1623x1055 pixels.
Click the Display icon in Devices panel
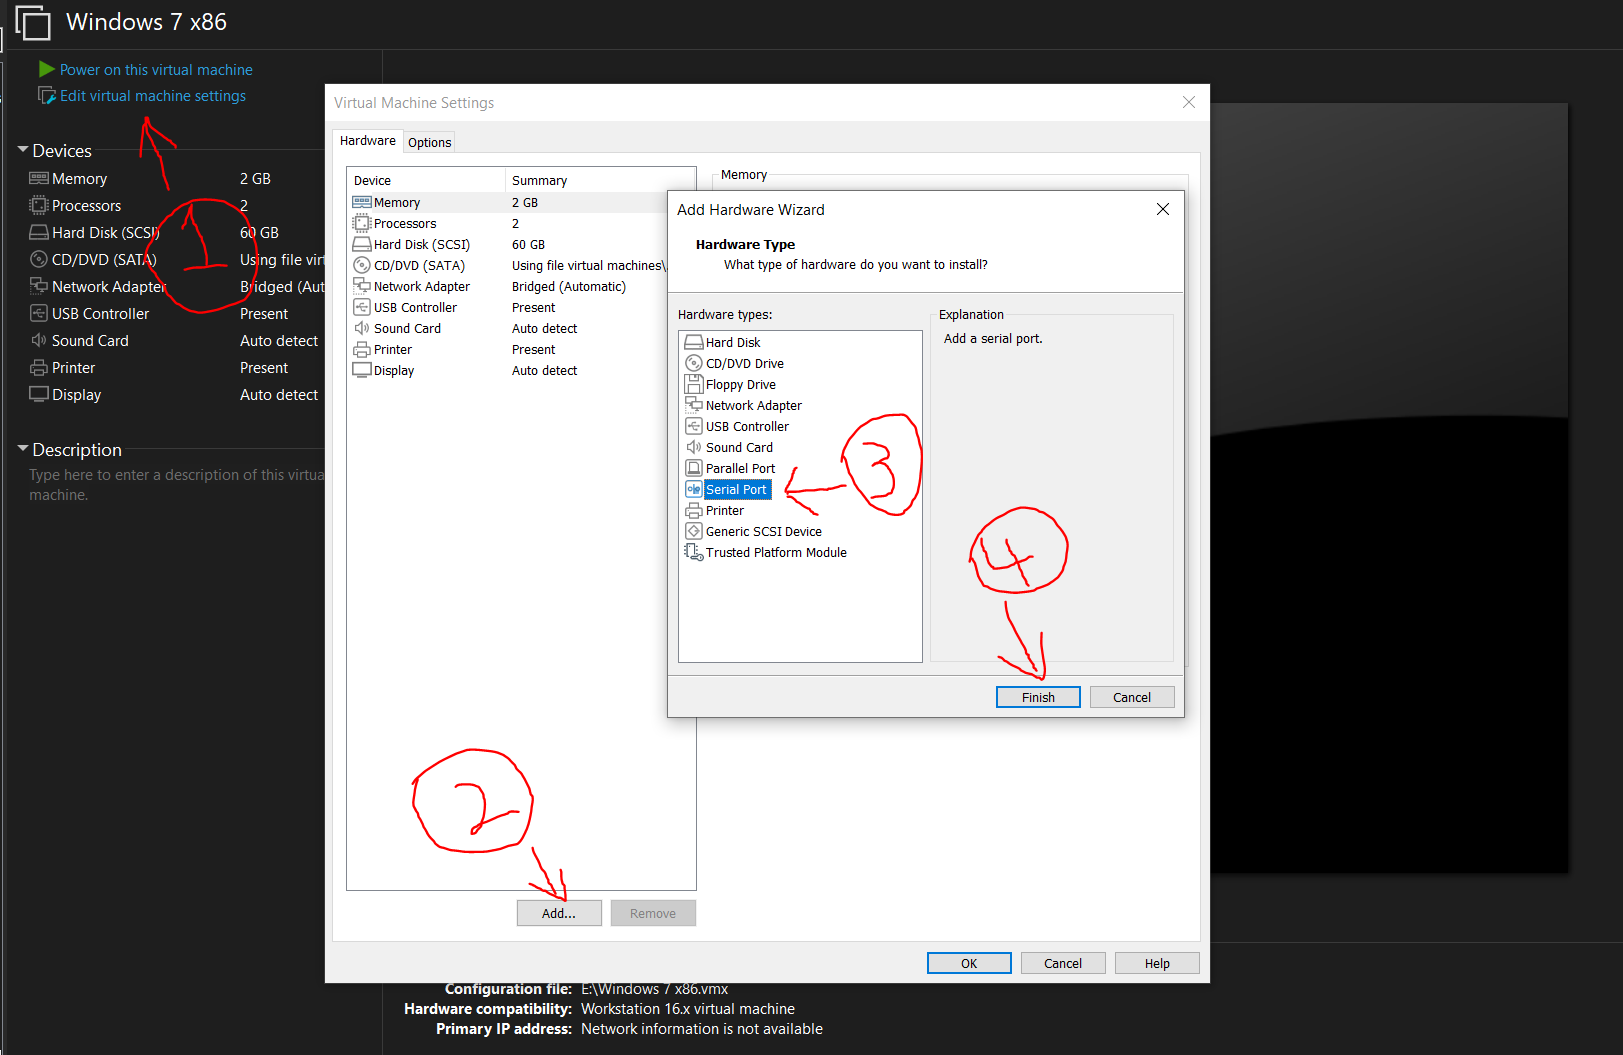pos(39,394)
